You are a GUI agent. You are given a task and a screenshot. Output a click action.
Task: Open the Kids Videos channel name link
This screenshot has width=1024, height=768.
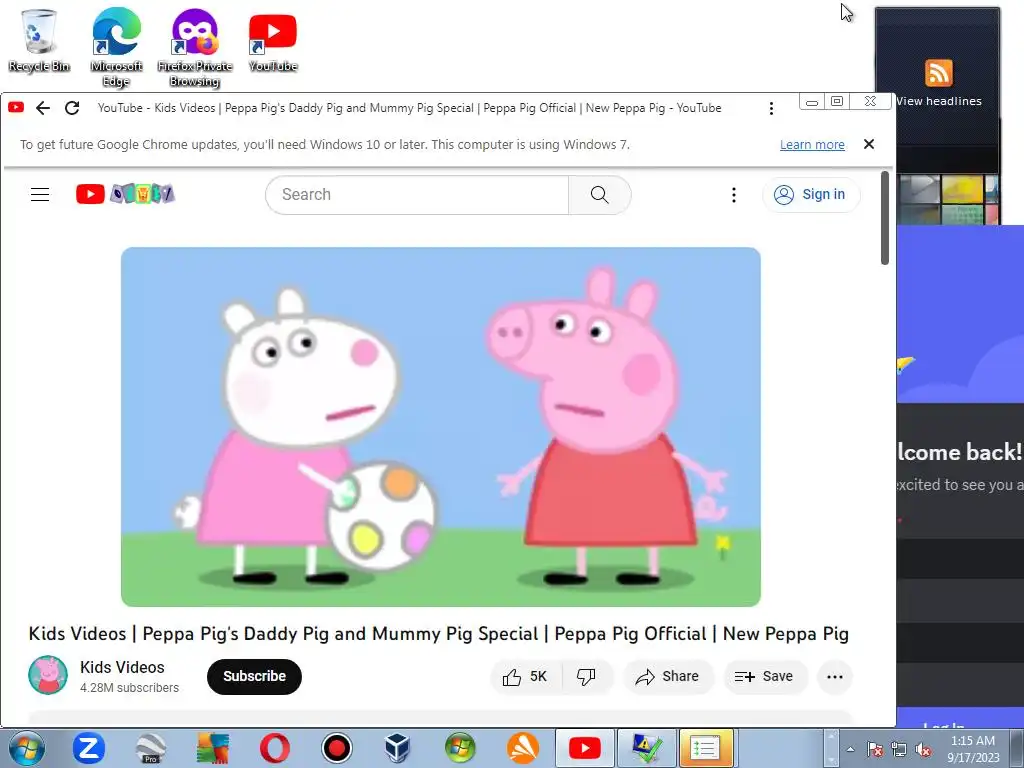(x=122, y=667)
